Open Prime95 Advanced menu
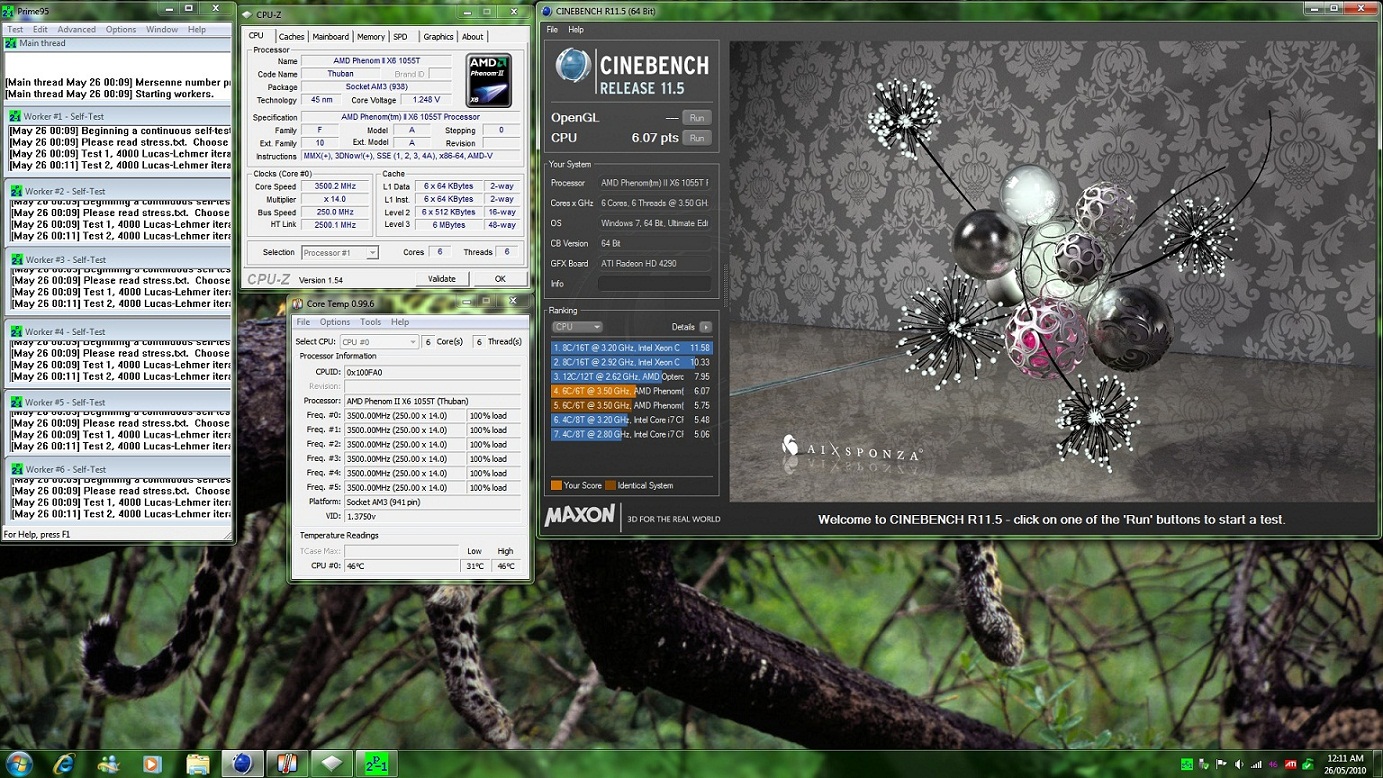Viewport: 1383px width, 778px height. 77,30
